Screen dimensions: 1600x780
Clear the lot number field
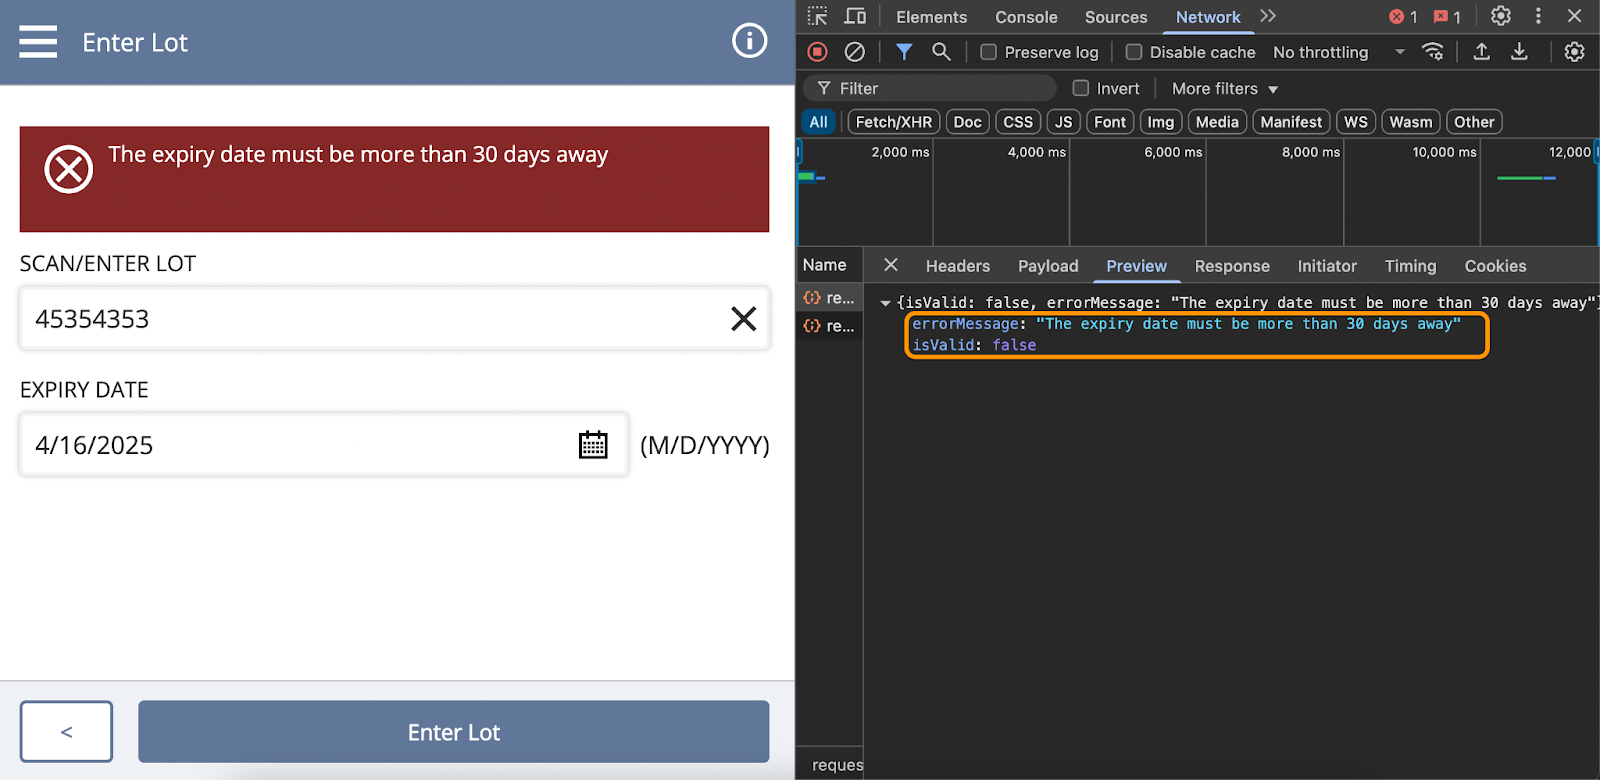pyautogui.click(x=743, y=319)
